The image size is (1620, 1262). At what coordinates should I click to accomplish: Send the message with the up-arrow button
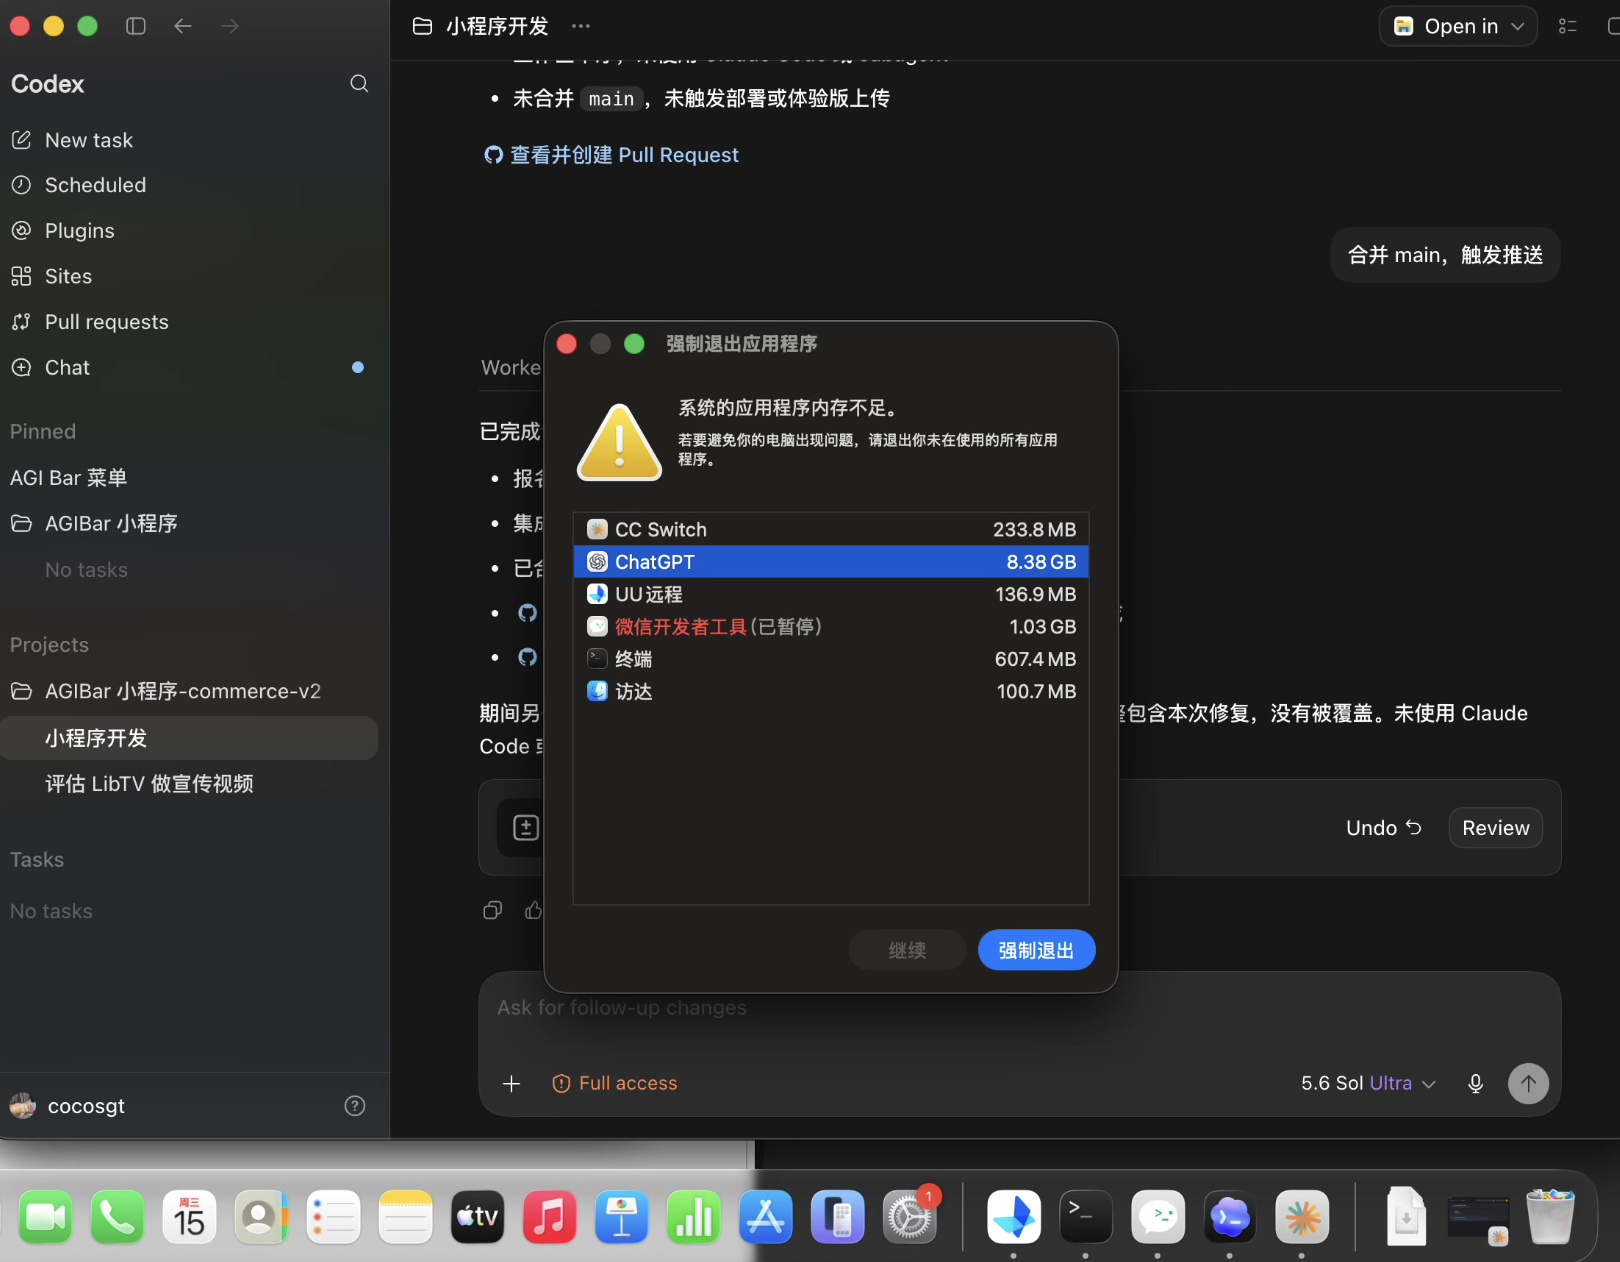pos(1528,1084)
